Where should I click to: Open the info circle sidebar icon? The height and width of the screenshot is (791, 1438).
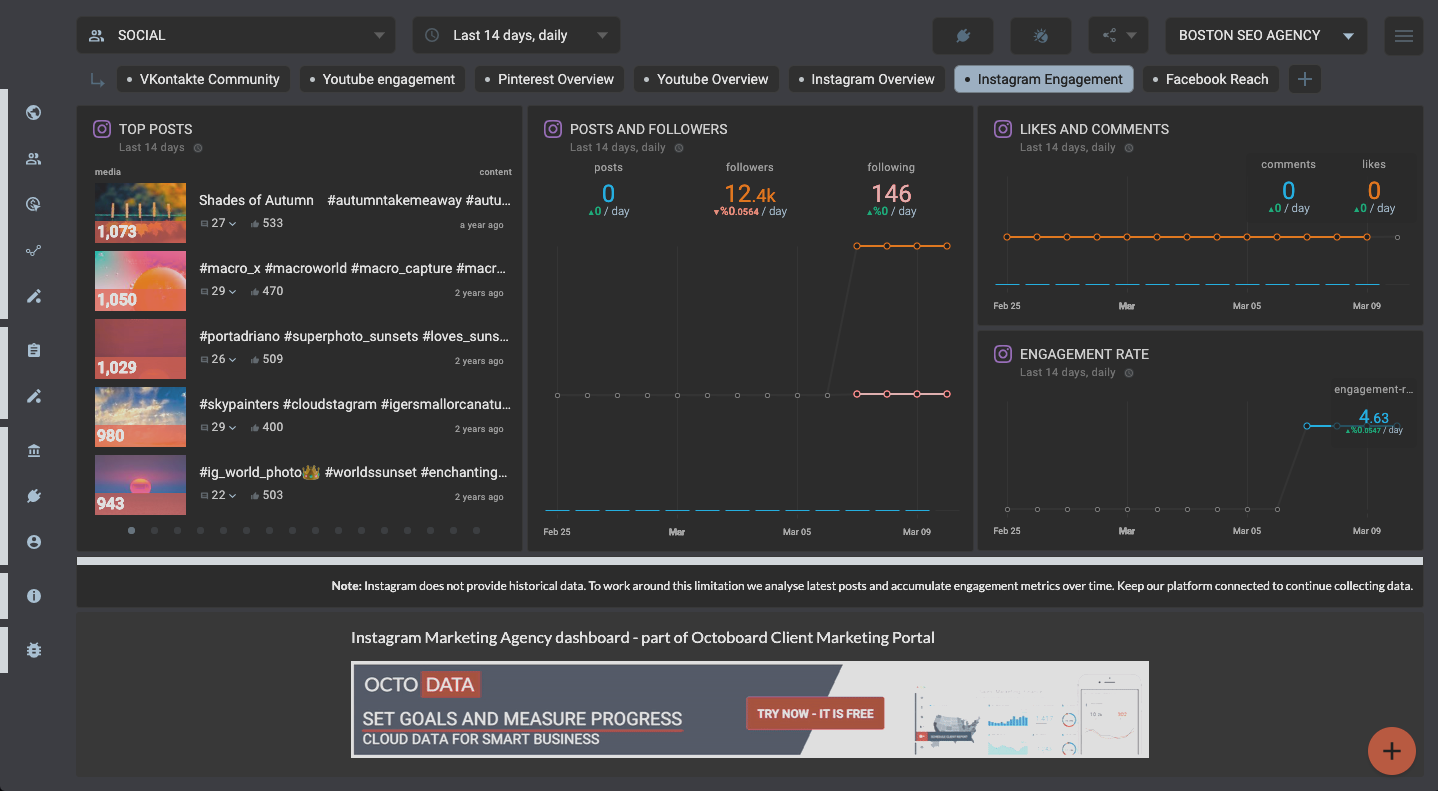(x=34, y=596)
